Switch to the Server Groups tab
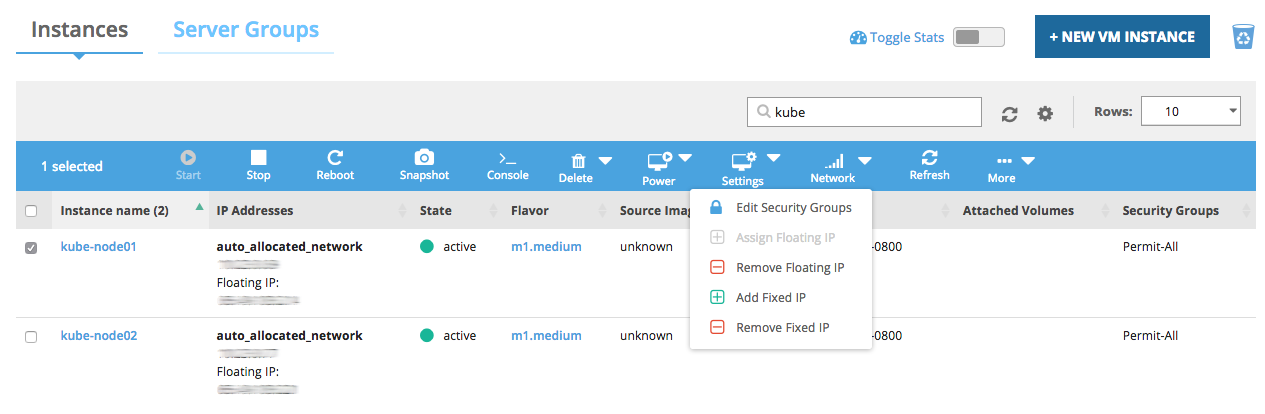The image size is (1265, 414). coord(246,30)
